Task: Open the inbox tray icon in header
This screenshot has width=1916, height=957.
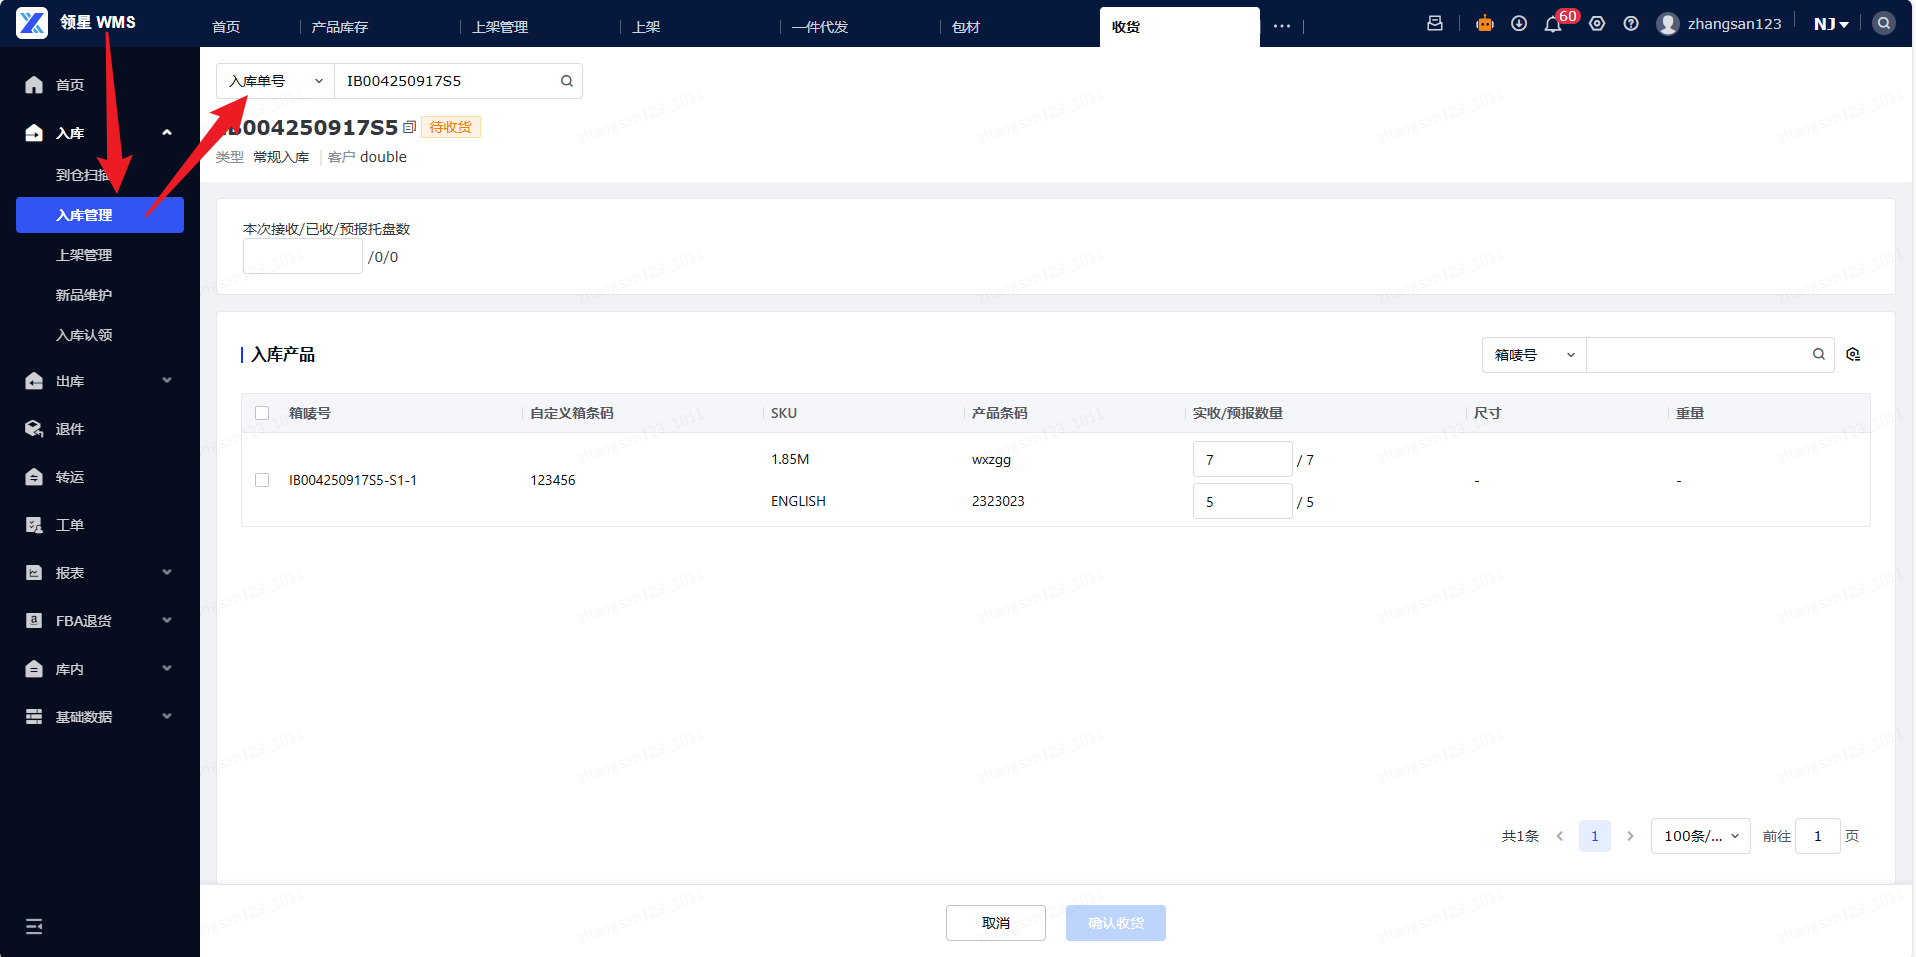Action: 1435,23
